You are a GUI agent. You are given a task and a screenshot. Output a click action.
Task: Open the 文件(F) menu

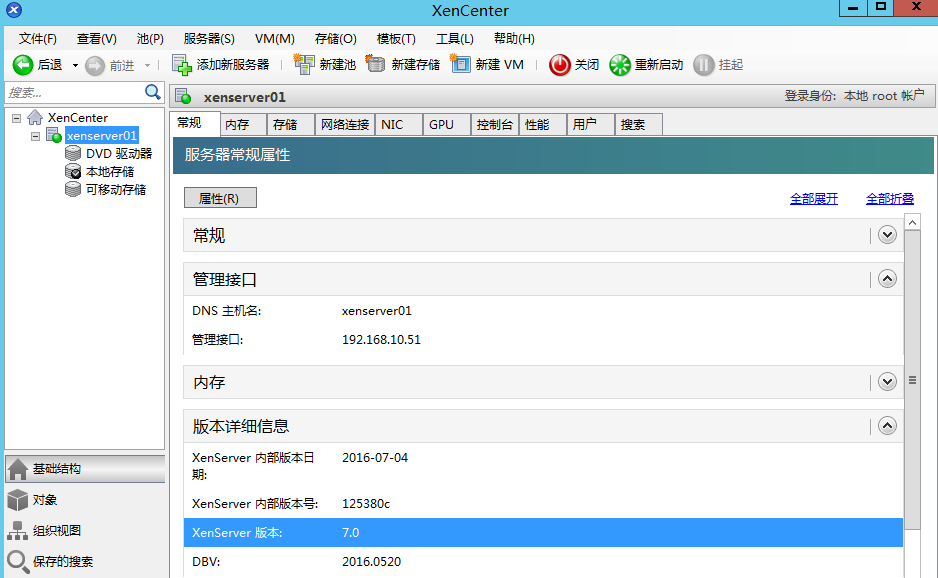click(38, 39)
